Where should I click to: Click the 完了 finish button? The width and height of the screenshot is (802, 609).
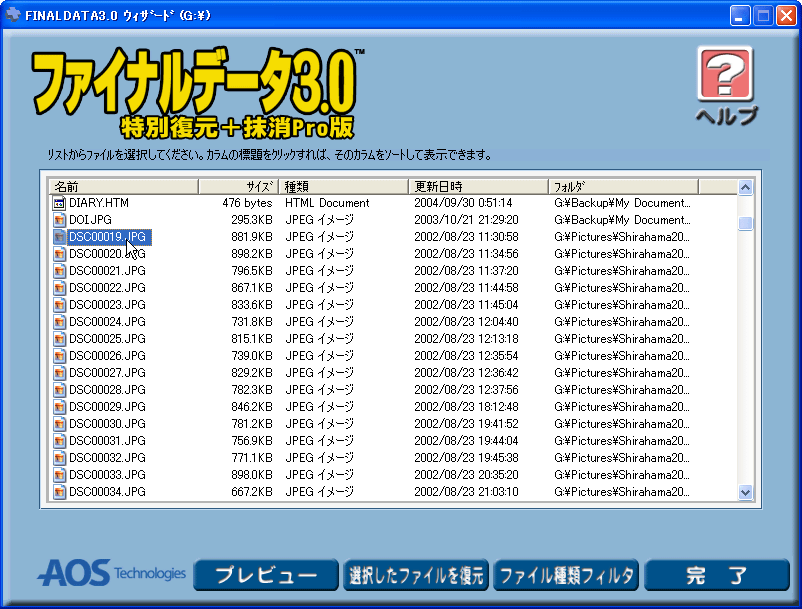tap(717, 575)
